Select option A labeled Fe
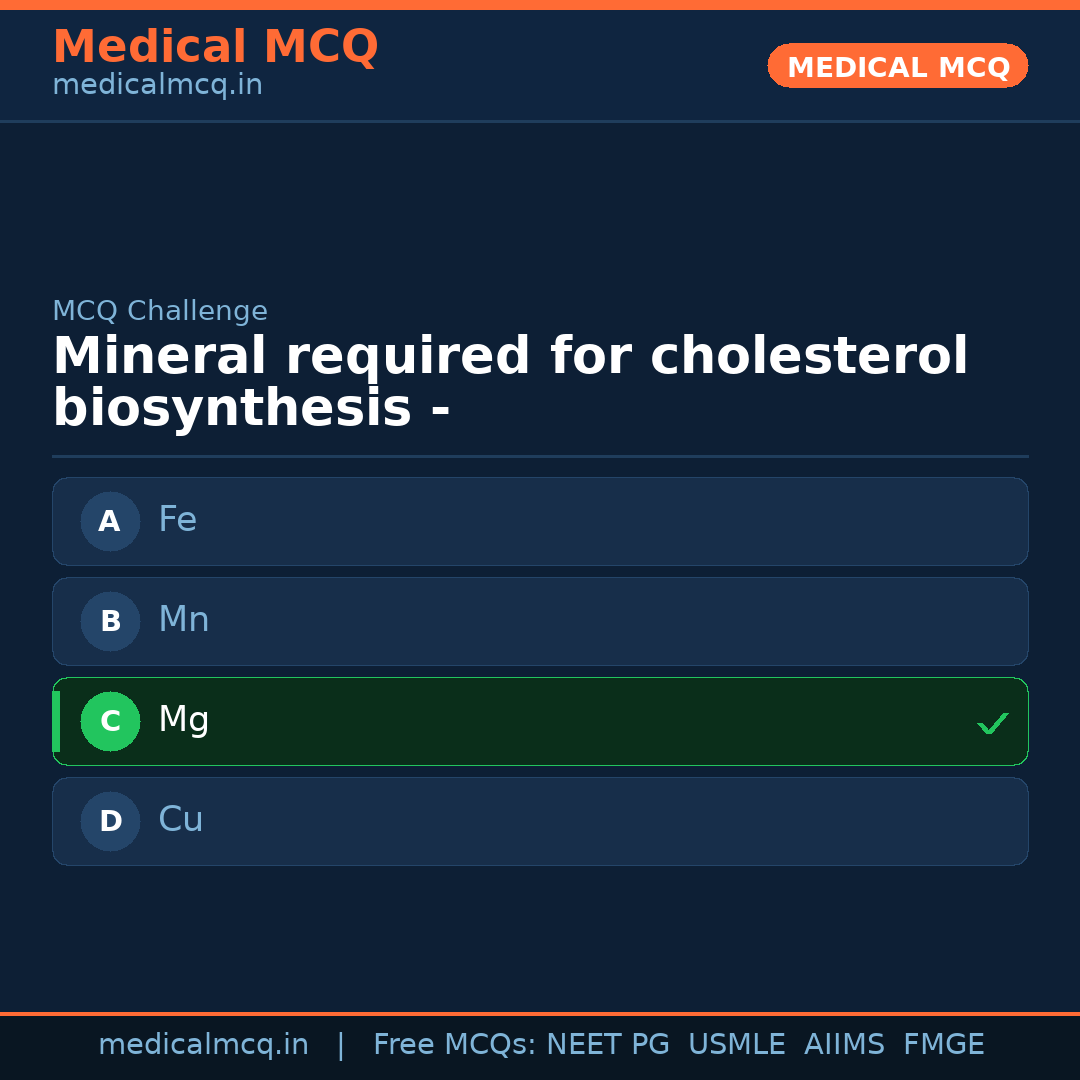The height and width of the screenshot is (1080, 1080). (x=540, y=521)
